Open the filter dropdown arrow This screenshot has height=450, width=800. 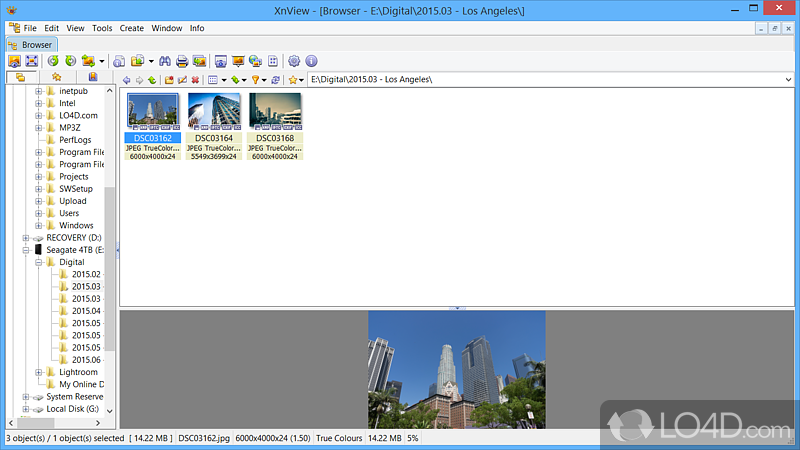(x=264, y=80)
